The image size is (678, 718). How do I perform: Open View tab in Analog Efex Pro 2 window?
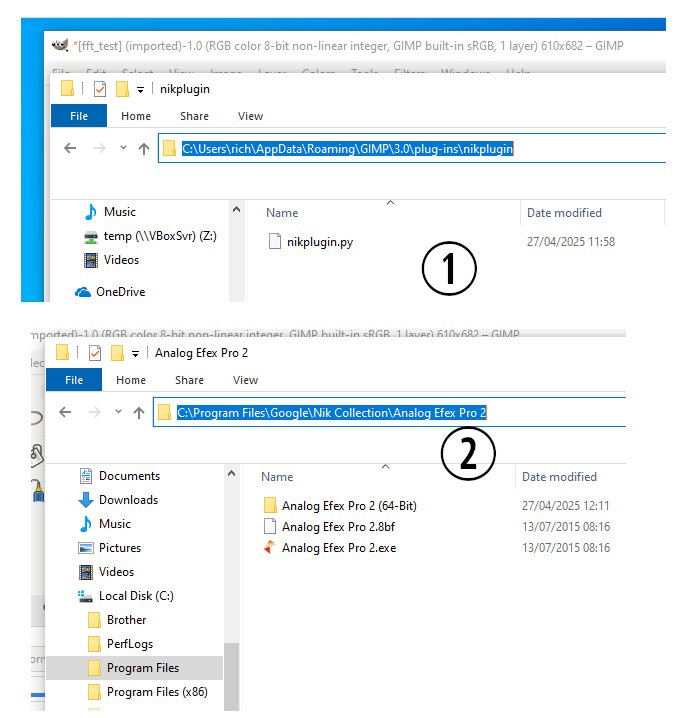[245, 380]
